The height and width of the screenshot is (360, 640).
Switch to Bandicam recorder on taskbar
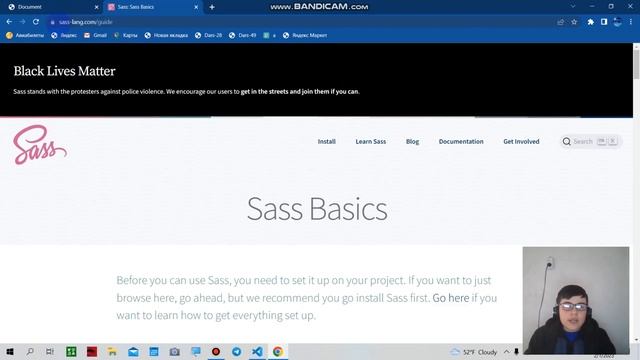pyautogui.click(x=216, y=351)
